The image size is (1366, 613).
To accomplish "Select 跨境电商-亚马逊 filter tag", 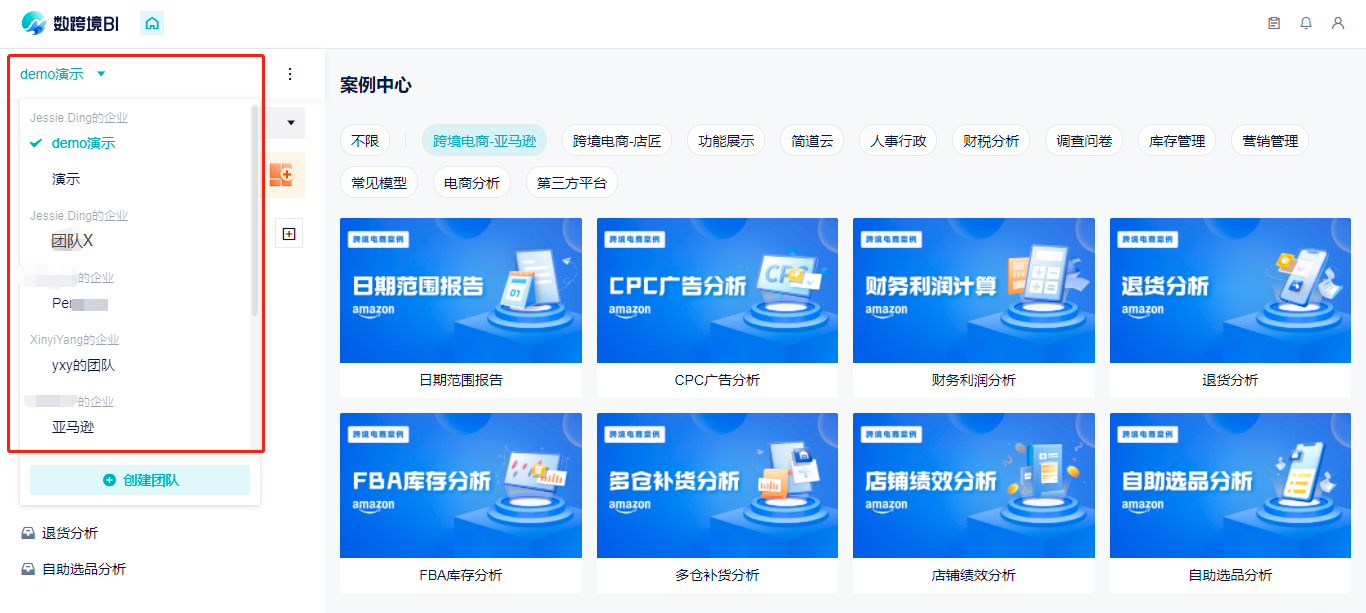I will click(485, 141).
